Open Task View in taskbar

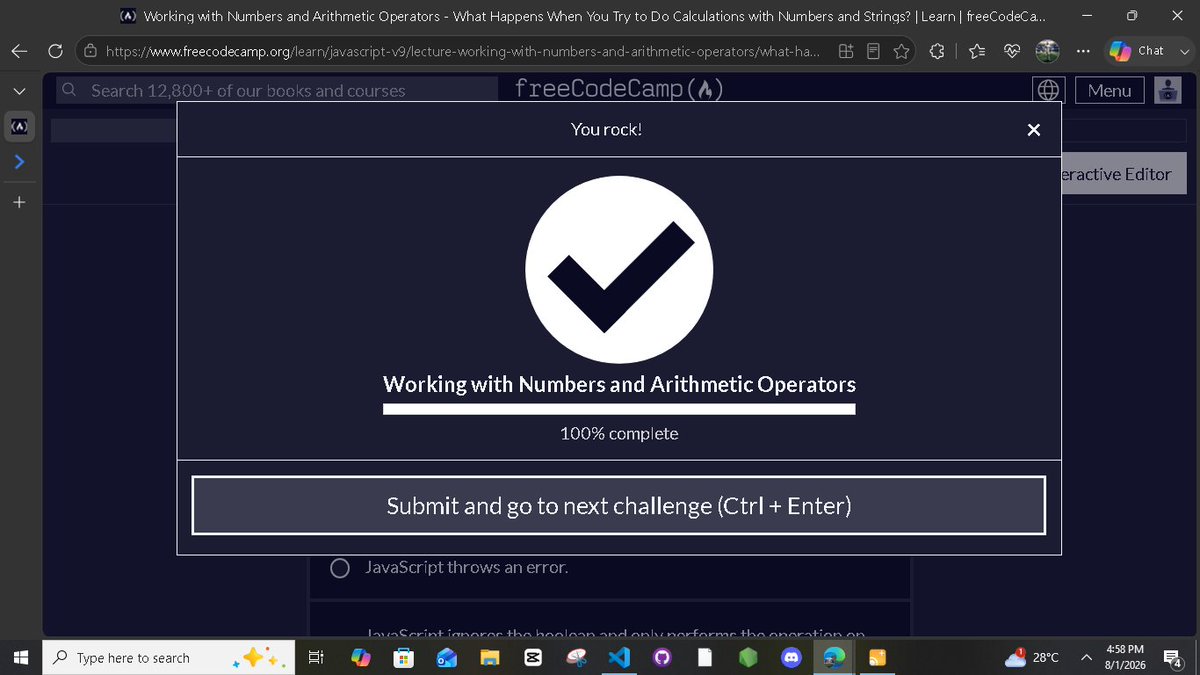(316, 657)
